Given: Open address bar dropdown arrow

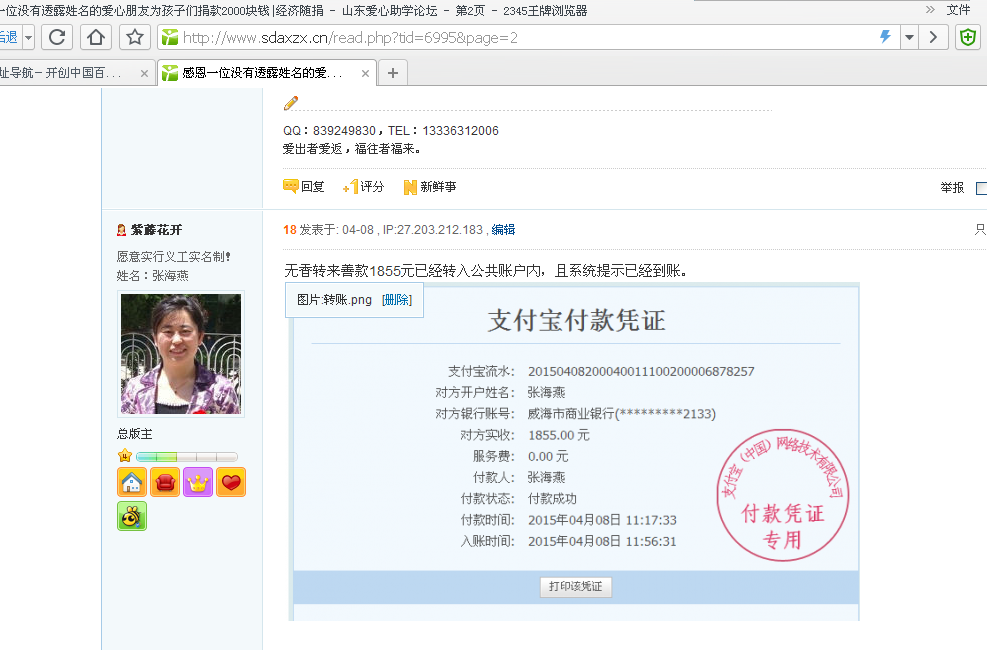Looking at the screenshot, I should coord(909,38).
